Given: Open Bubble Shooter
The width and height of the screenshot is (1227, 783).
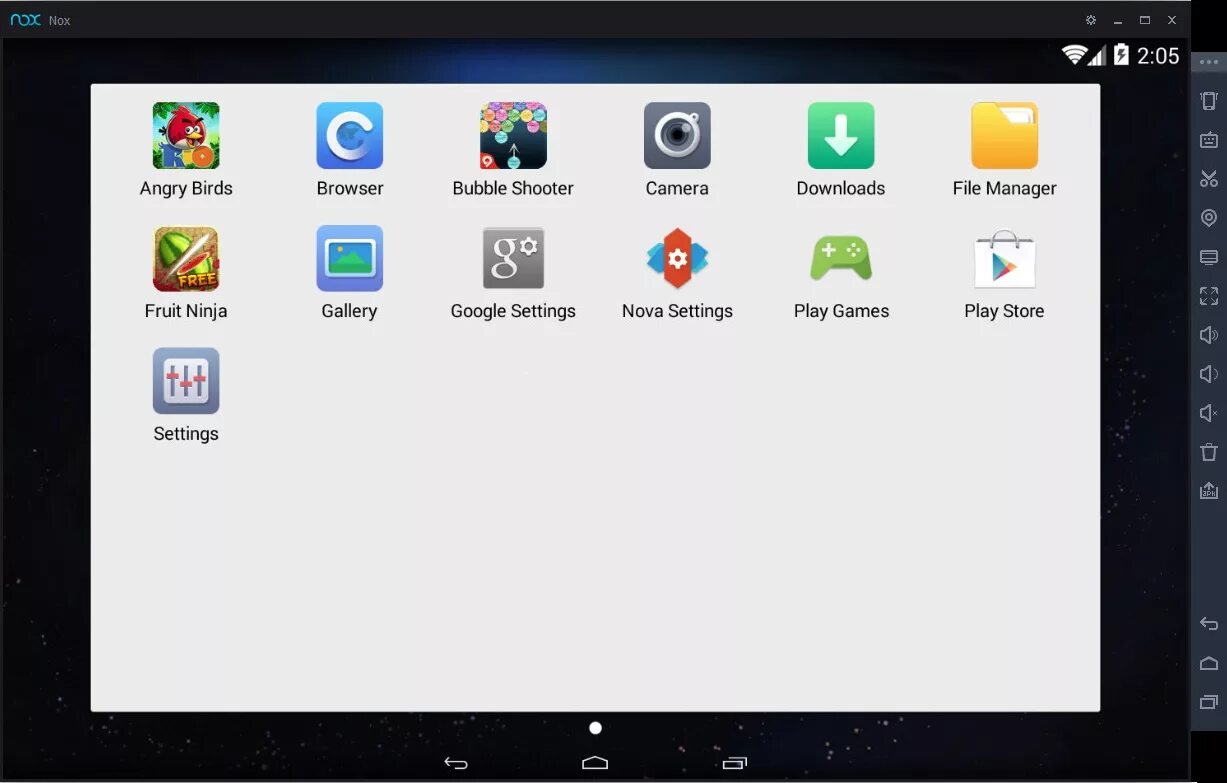Looking at the screenshot, I should [x=513, y=136].
